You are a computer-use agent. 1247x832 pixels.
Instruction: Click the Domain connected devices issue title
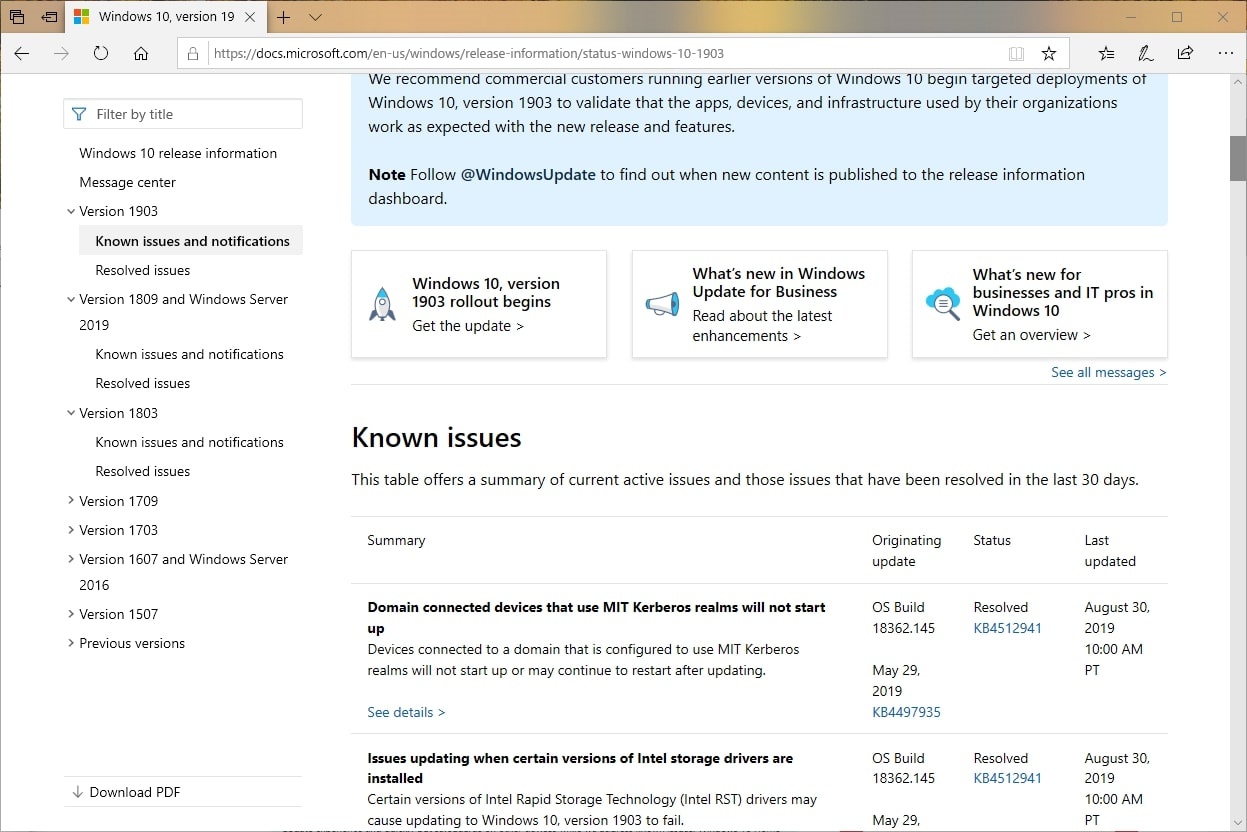(x=596, y=617)
